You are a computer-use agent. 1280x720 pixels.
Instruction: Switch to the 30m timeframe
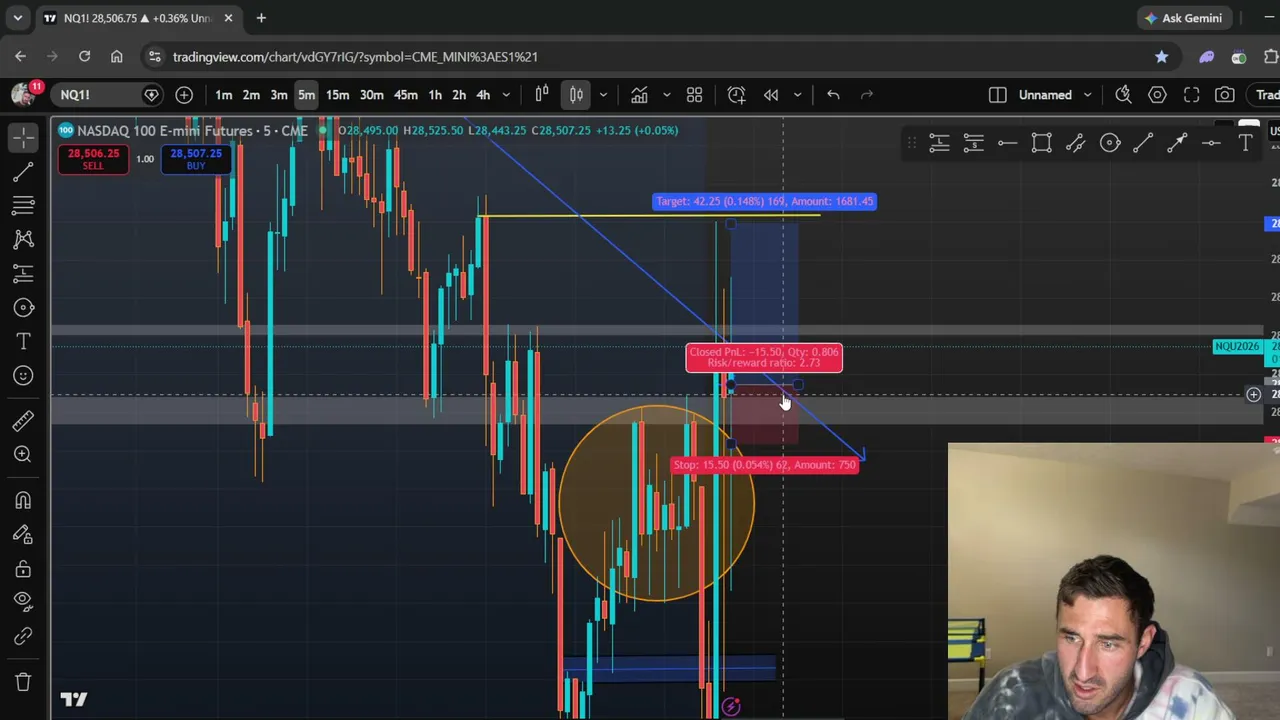(x=371, y=95)
